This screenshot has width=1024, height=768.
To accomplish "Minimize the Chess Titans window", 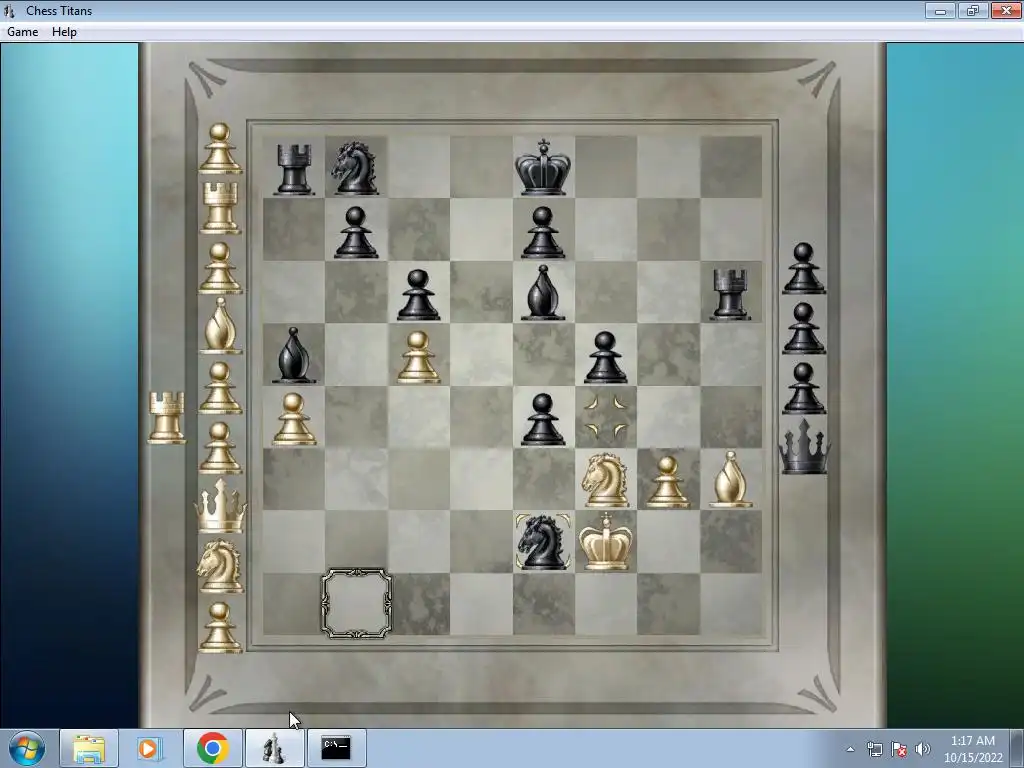I will [x=940, y=10].
